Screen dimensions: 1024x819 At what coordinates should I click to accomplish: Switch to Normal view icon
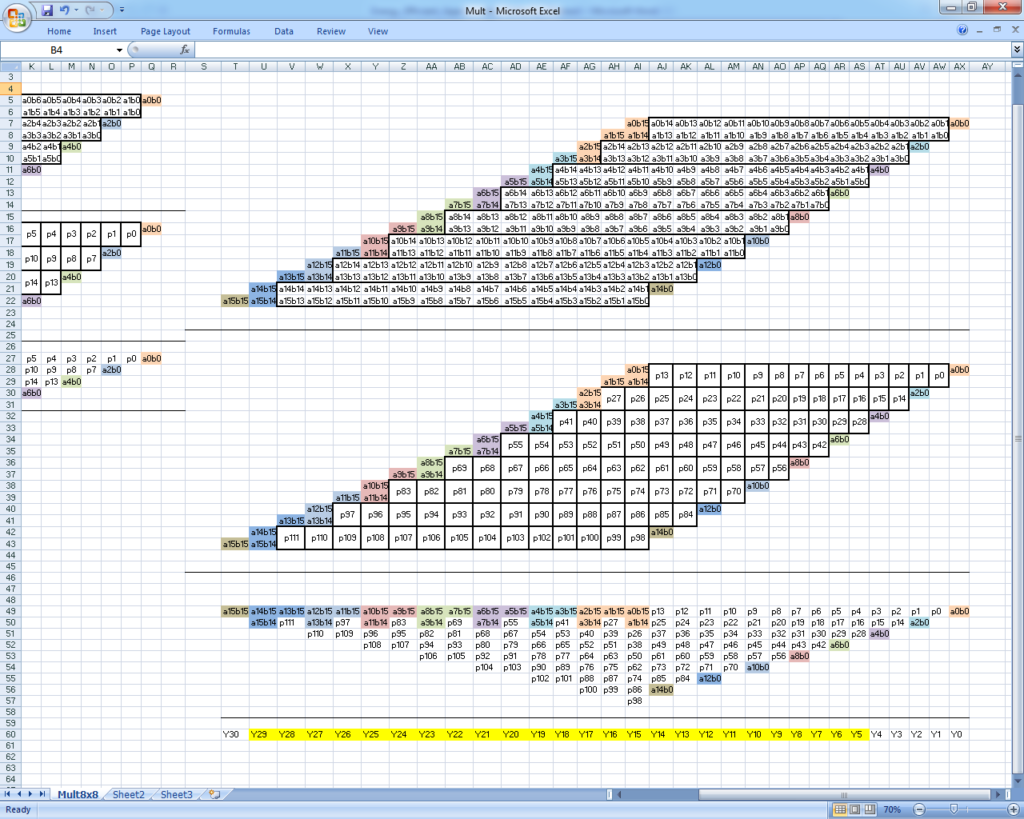[840, 809]
